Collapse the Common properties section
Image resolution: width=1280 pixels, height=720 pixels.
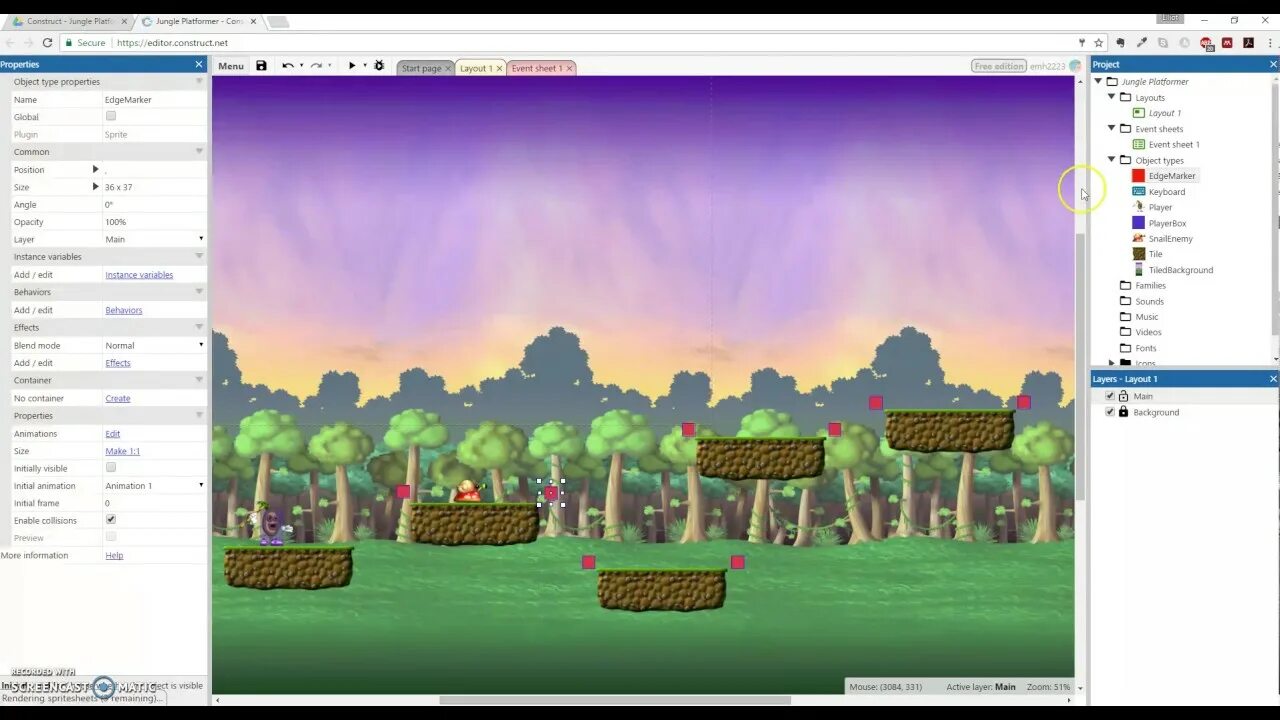199,152
